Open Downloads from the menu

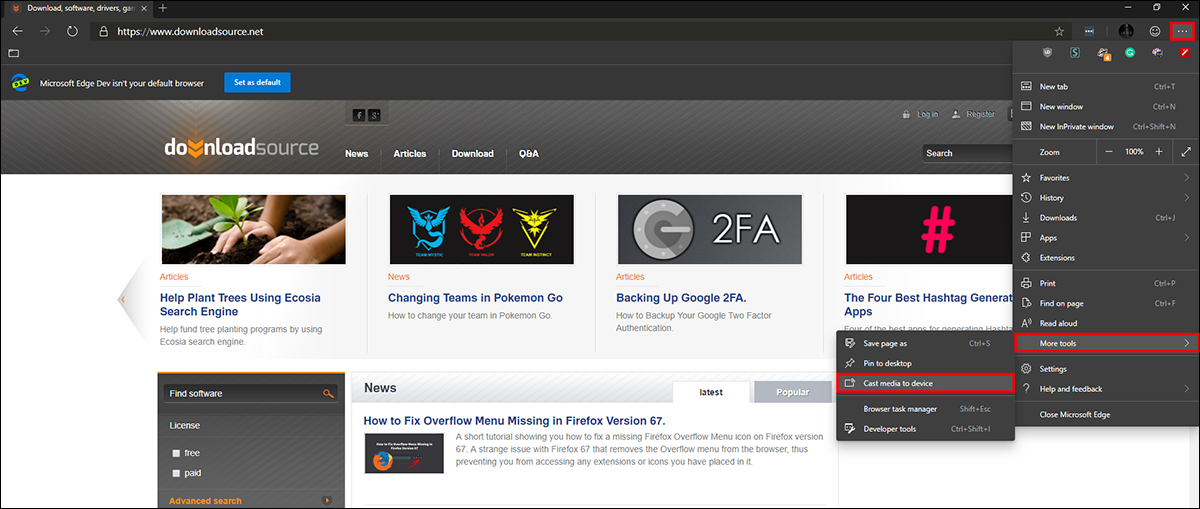click(x=1106, y=218)
